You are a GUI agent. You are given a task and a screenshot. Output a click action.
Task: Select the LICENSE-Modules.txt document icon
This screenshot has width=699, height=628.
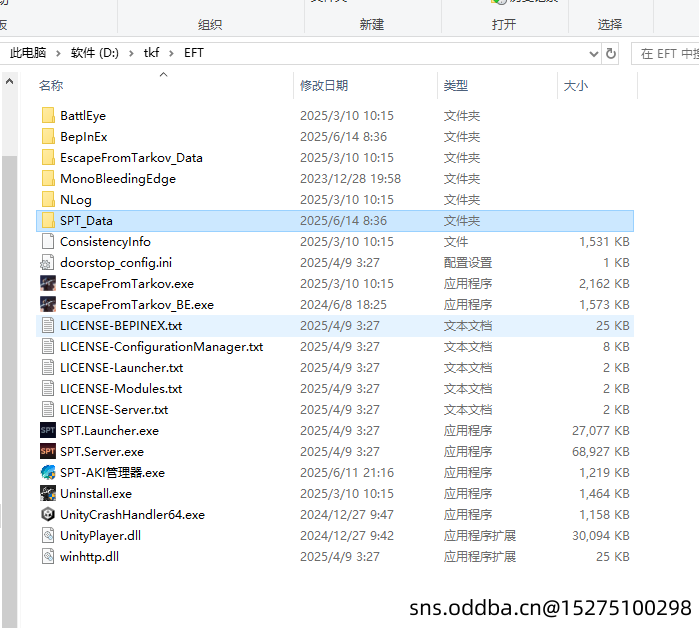point(48,388)
